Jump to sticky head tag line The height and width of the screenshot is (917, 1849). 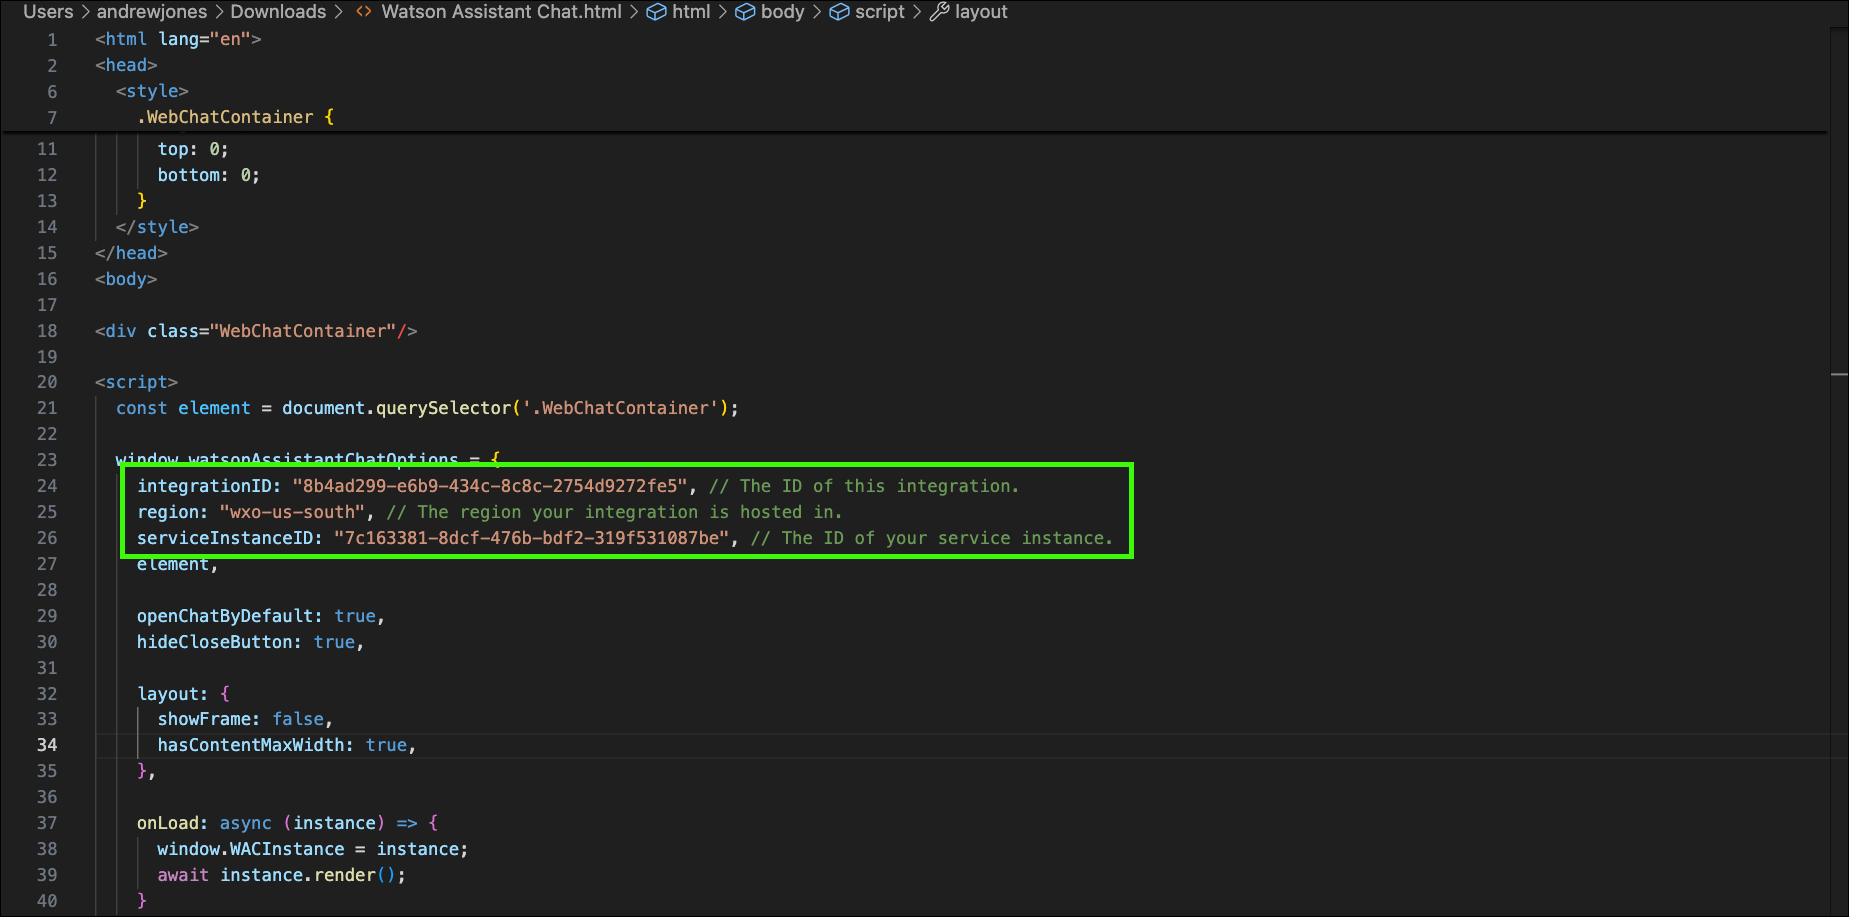click(126, 65)
